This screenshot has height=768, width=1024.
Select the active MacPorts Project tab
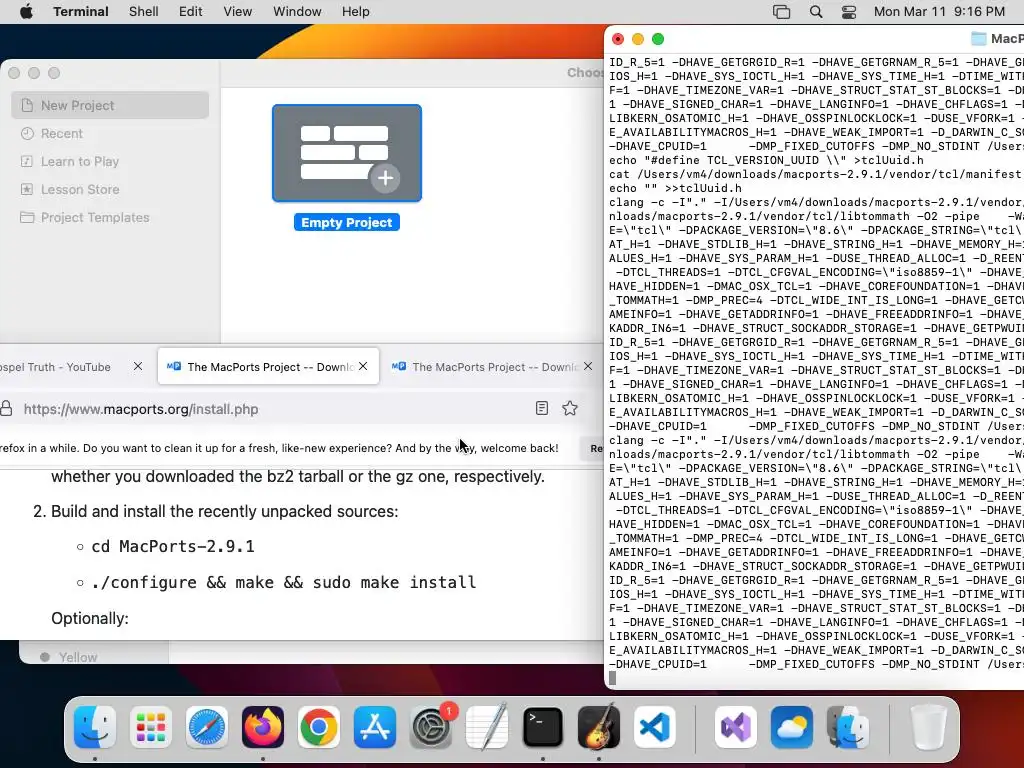[x=268, y=366]
